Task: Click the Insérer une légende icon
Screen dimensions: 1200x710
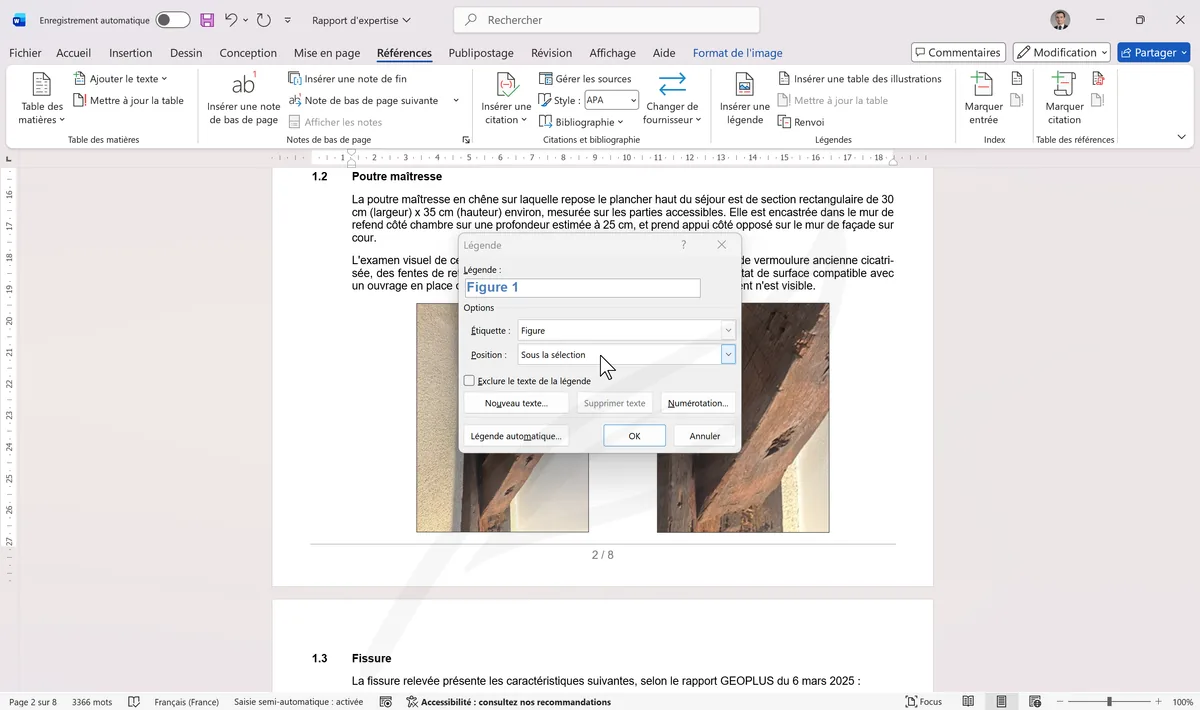Action: (744, 86)
